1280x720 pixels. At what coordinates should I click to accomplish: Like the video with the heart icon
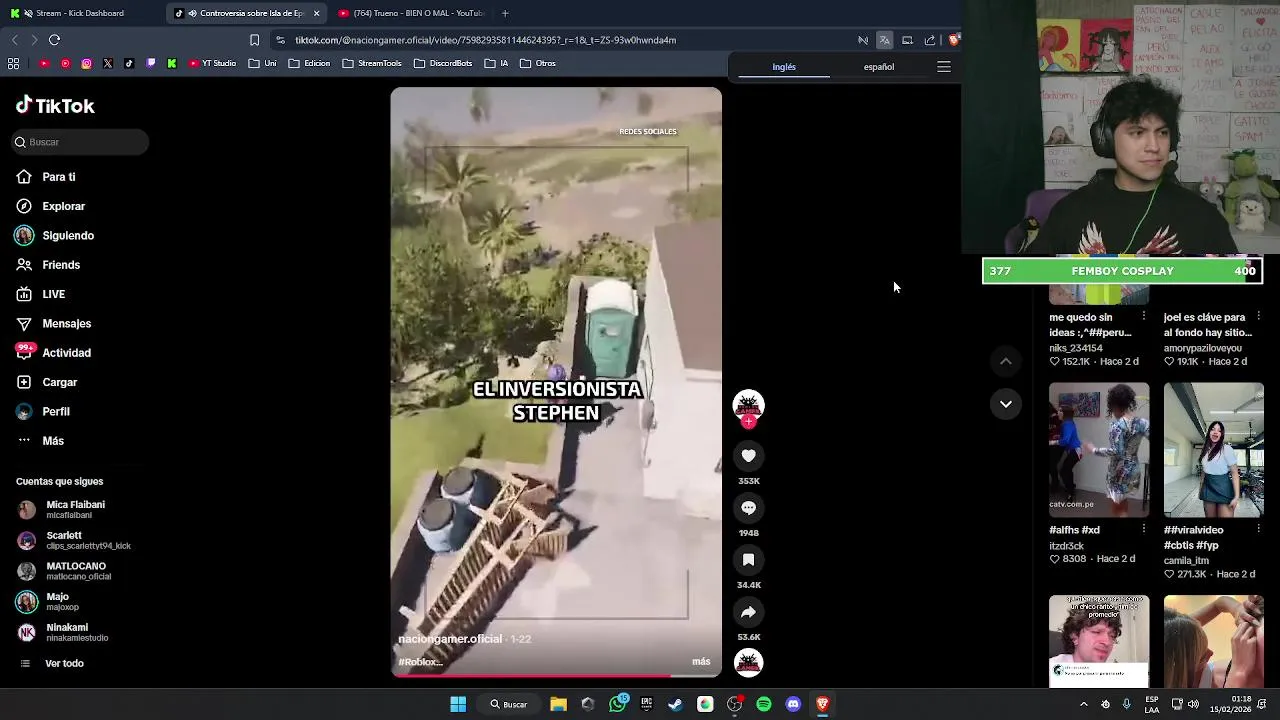(748, 456)
